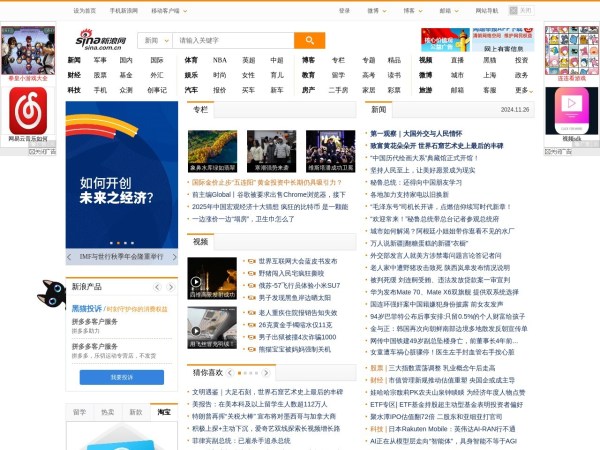The width and height of the screenshot is (600, 450).
Task: Click the next arrow in 新浪产品 panel
Action: [171, 286]
